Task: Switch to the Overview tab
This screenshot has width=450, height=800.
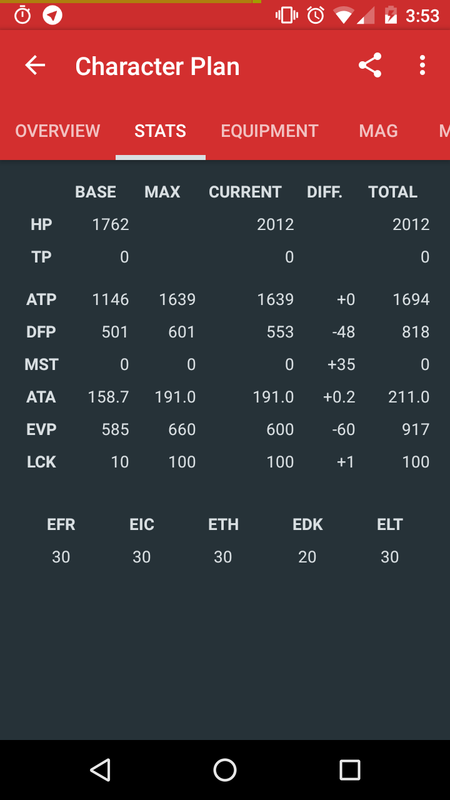Action: click(58, 131)
